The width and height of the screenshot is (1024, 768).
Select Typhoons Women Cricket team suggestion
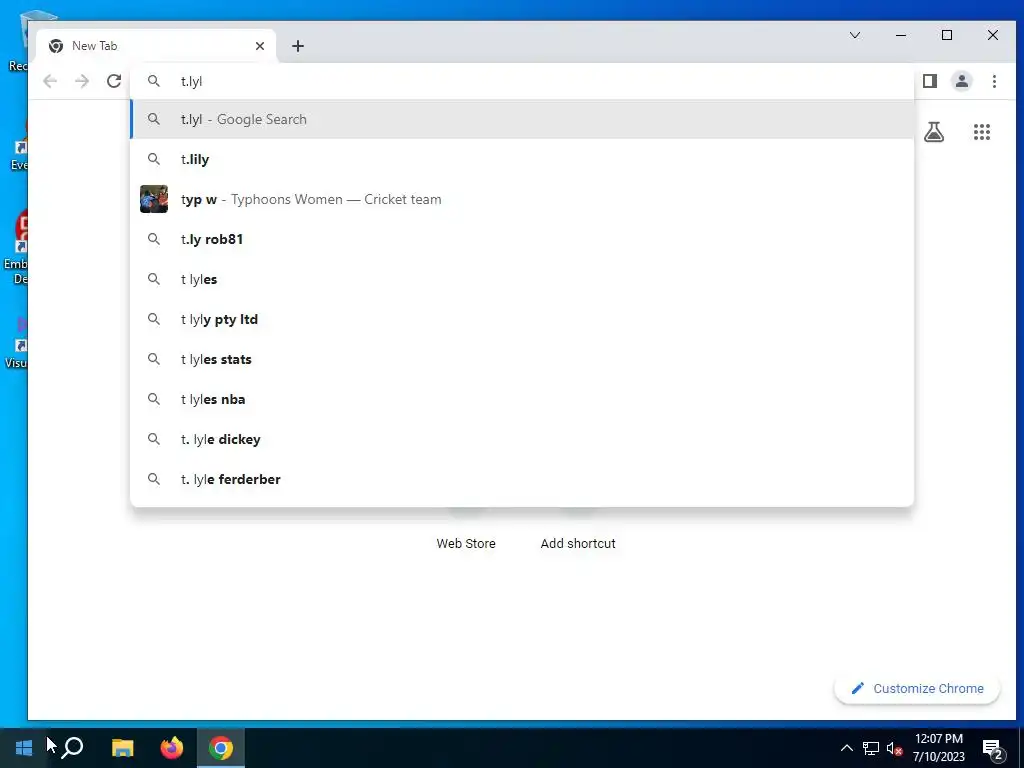click(522, 199)
